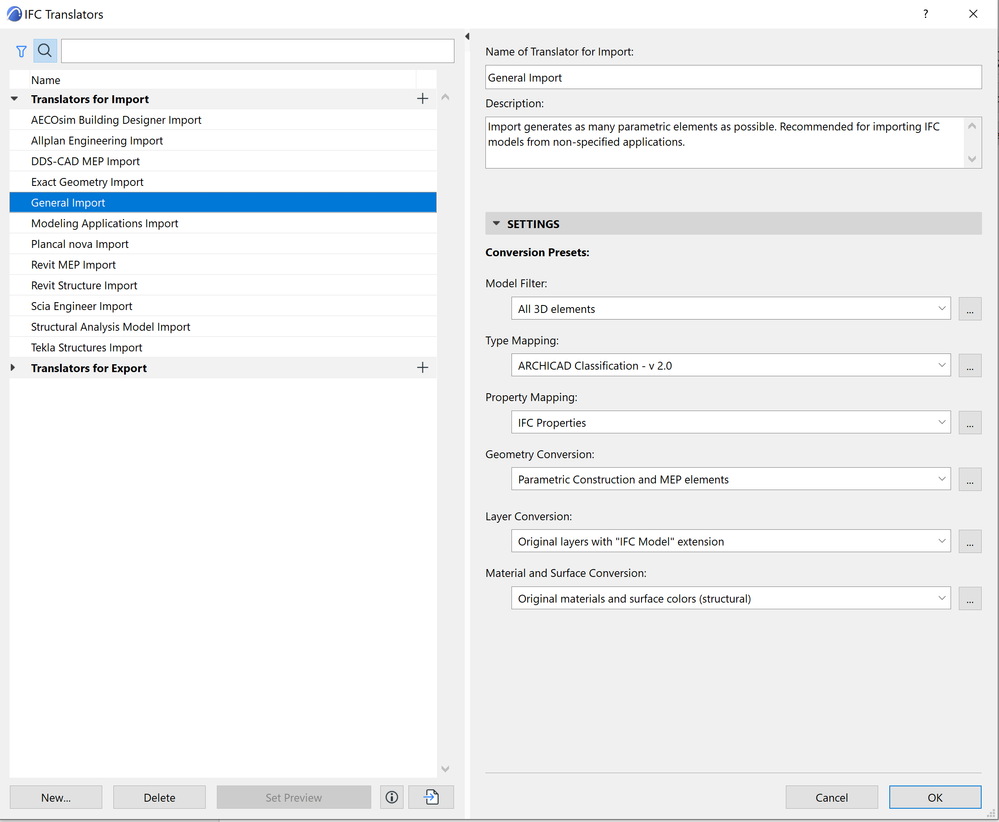Click the New... button

click(56, 797)
